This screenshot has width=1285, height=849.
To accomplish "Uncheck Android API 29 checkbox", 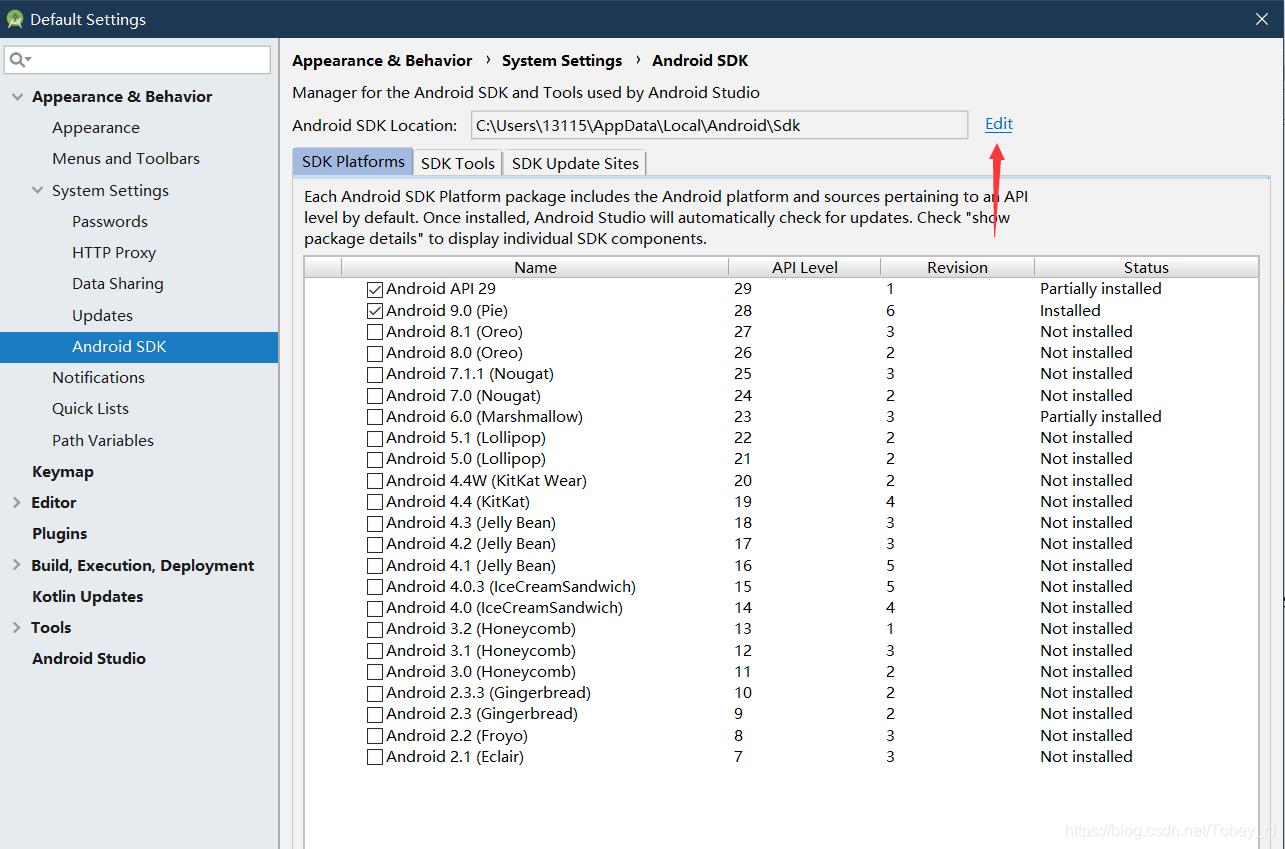I will tap(375, 289).
